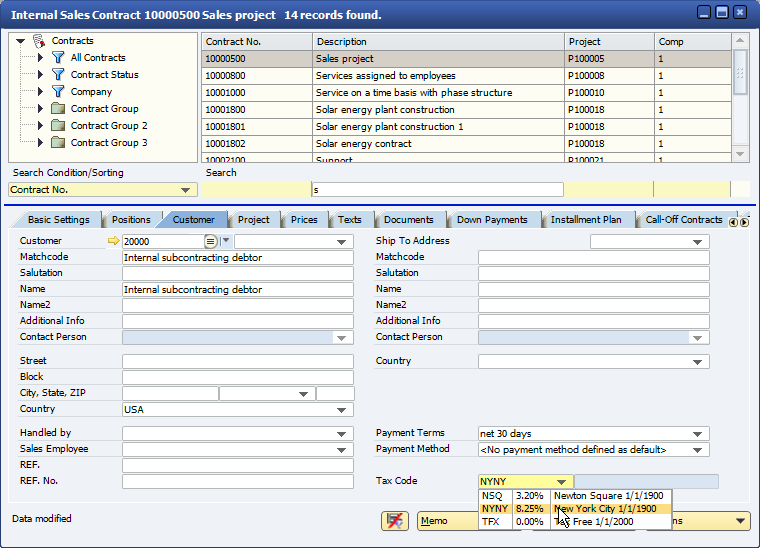
Task: Open the customer choose-from-list round icon
Action: pyautogui.click(x=210, y=241)
